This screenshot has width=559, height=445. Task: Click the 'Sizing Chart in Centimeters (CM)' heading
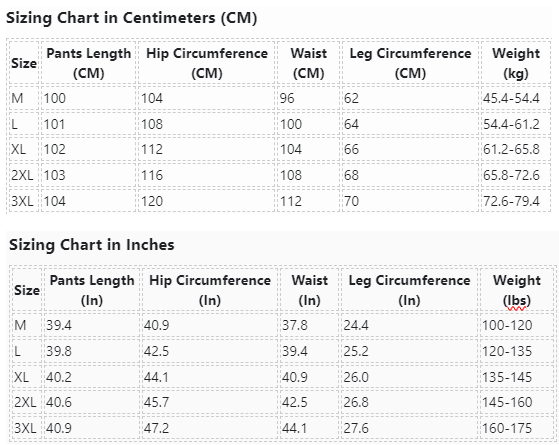(132, 18)
